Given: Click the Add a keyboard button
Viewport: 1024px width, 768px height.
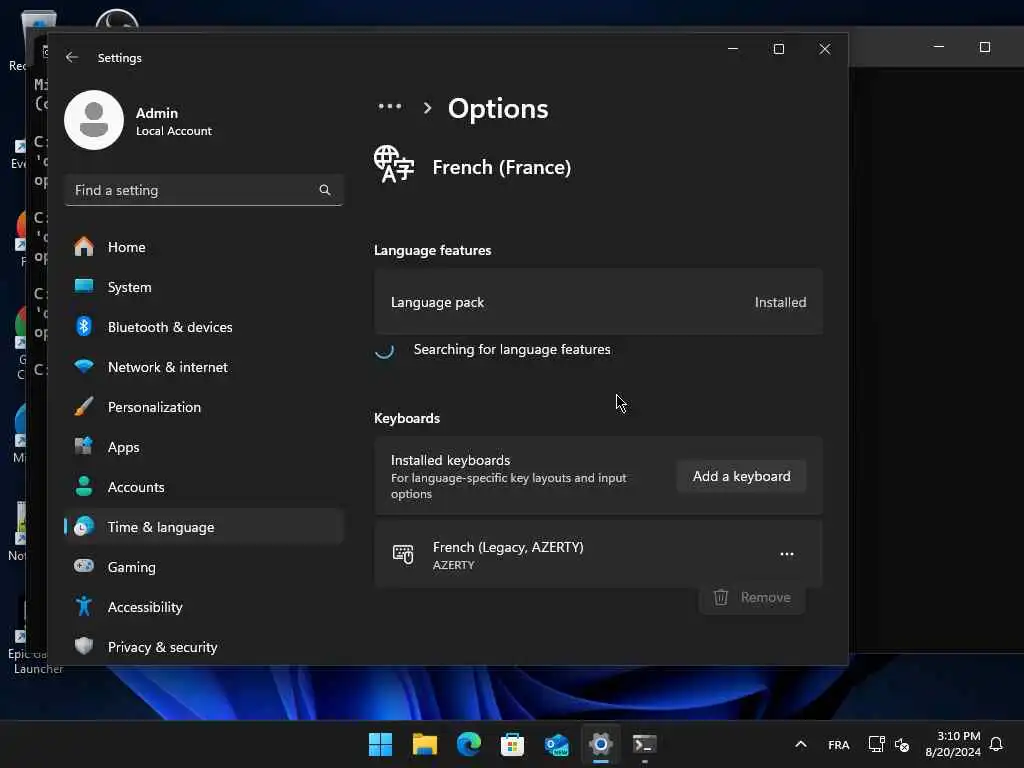Looking at the screenshot, I should point(741,476).
